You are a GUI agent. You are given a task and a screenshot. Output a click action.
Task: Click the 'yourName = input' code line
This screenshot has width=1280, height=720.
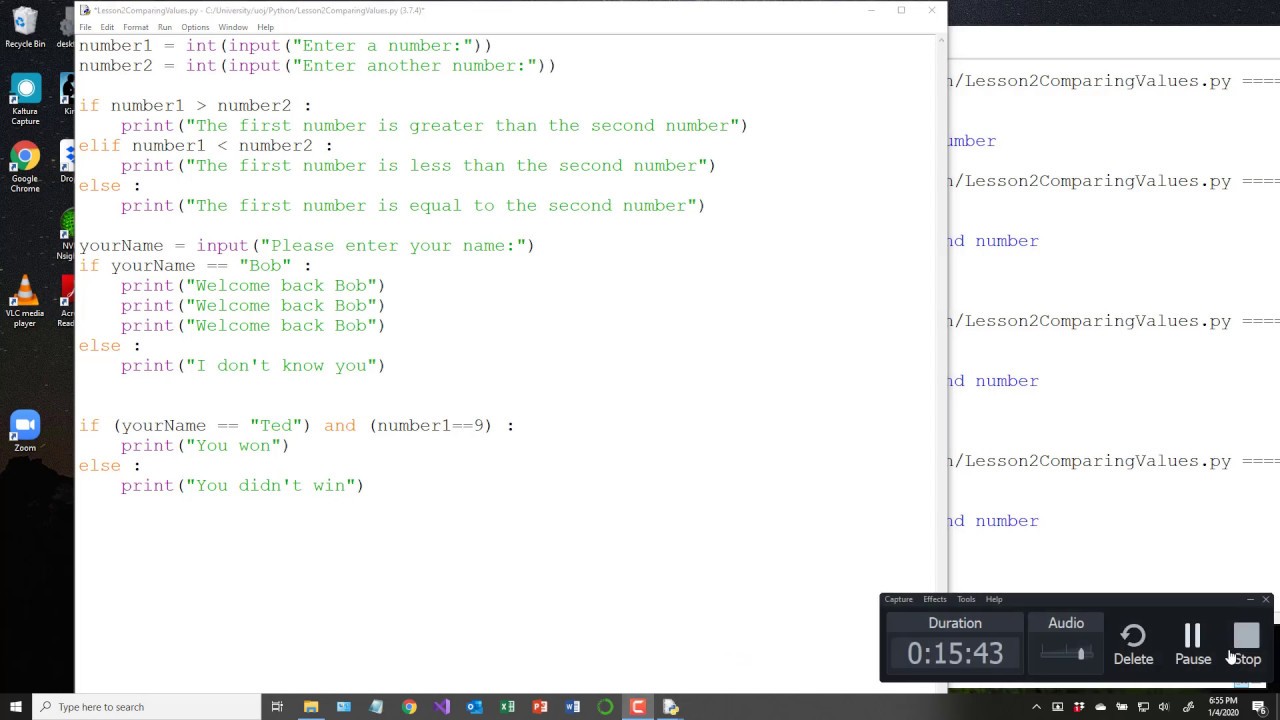(x=307, y=245)
